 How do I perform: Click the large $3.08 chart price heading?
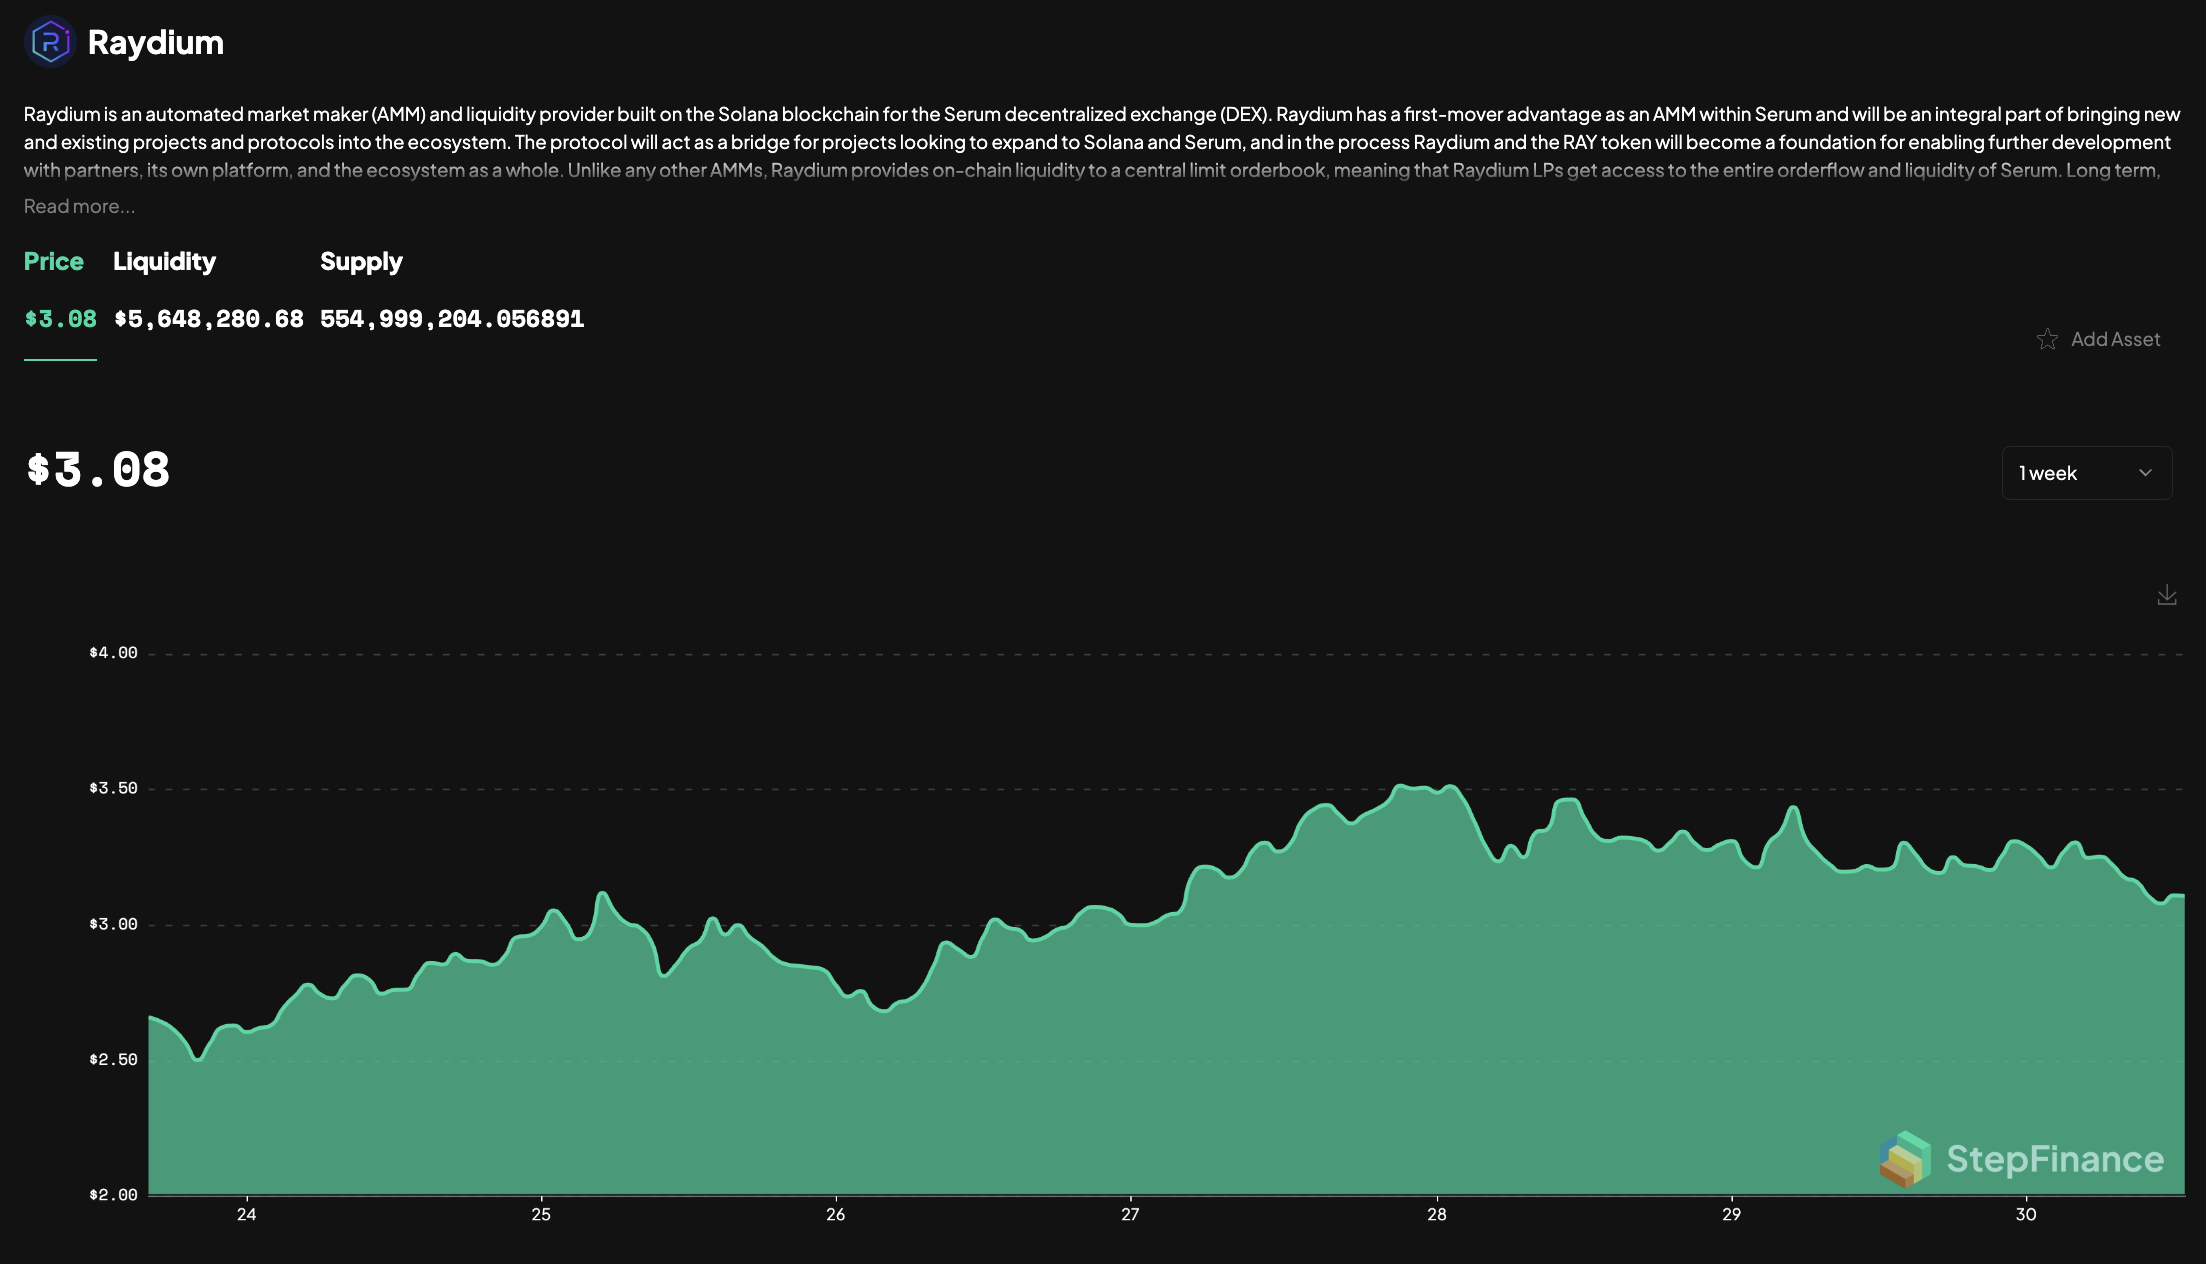click(x=98, y=470)
